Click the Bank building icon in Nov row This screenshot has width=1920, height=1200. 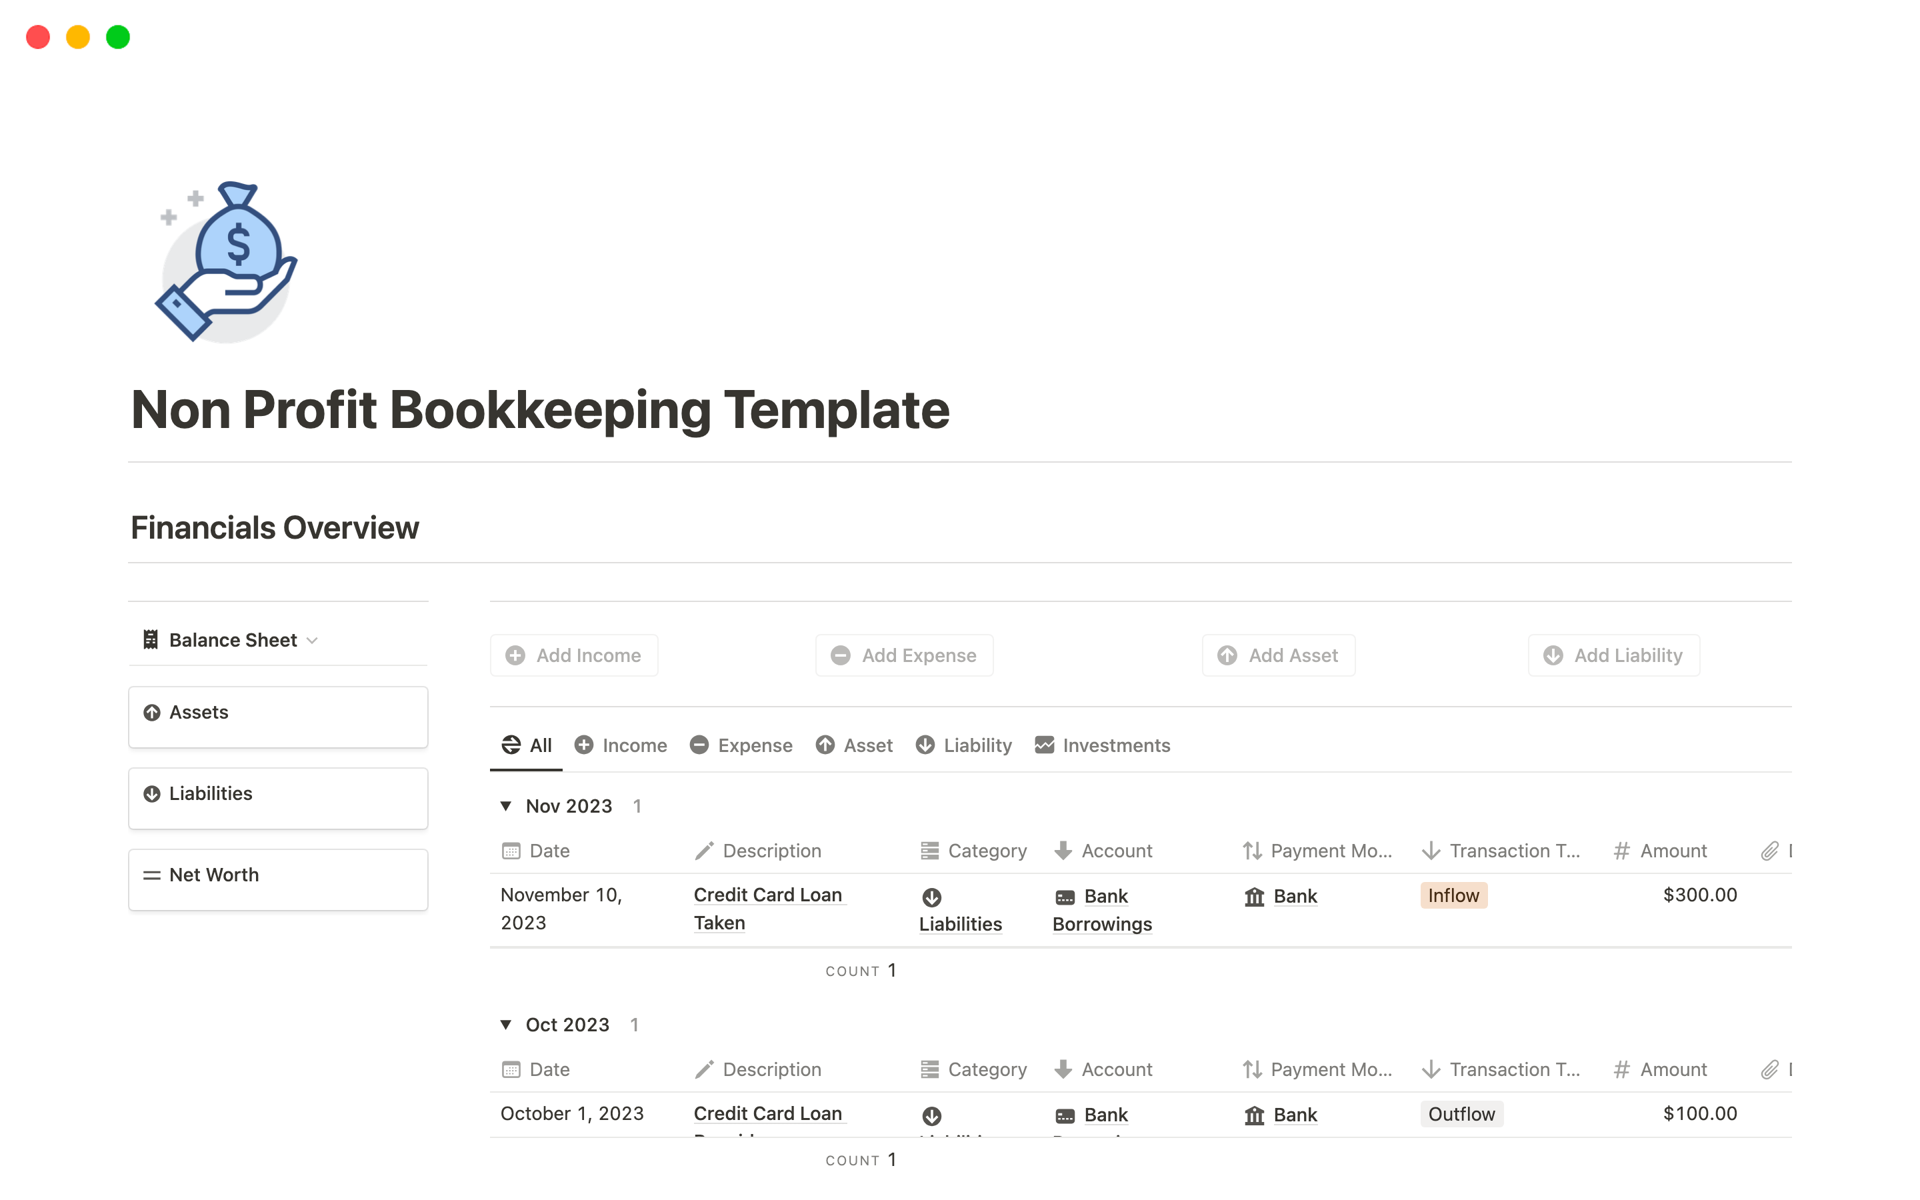(1254, 897)
